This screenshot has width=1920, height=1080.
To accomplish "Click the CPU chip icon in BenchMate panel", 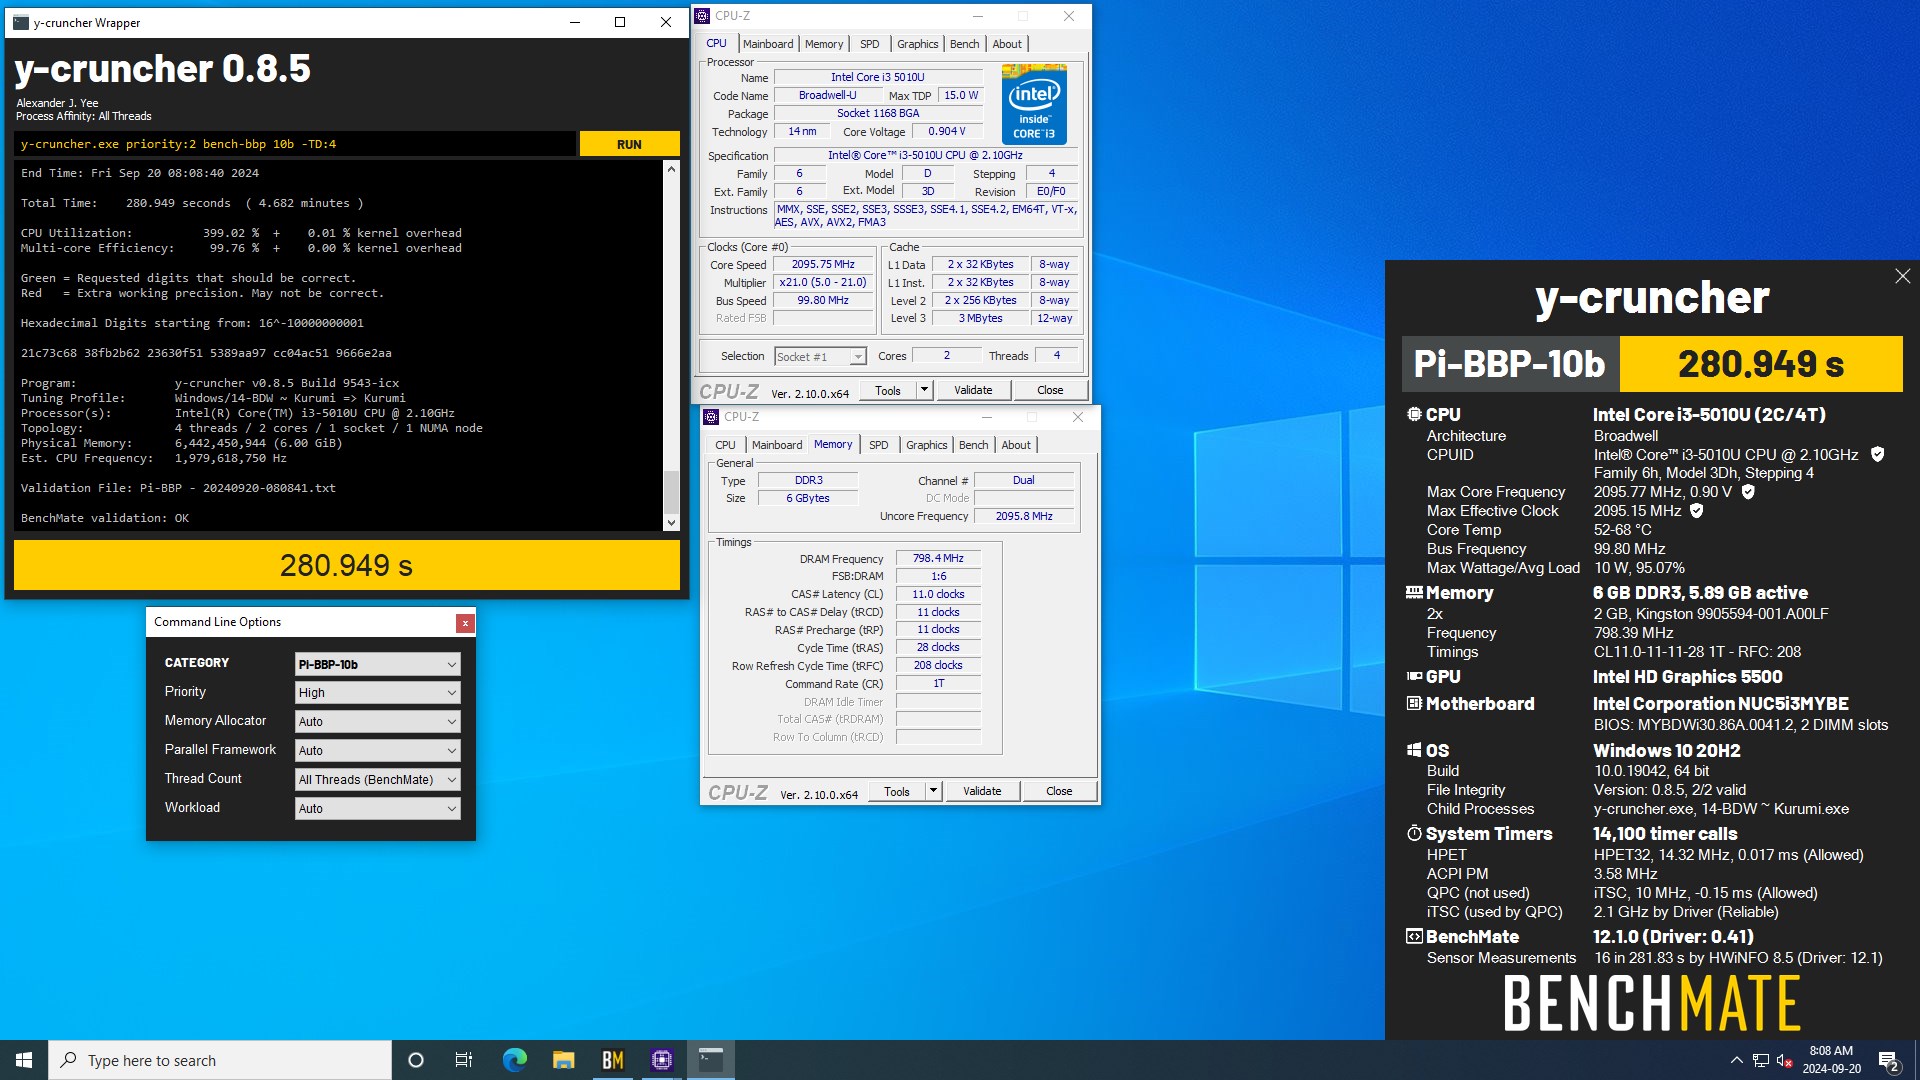I will (x=1414, y=414).
